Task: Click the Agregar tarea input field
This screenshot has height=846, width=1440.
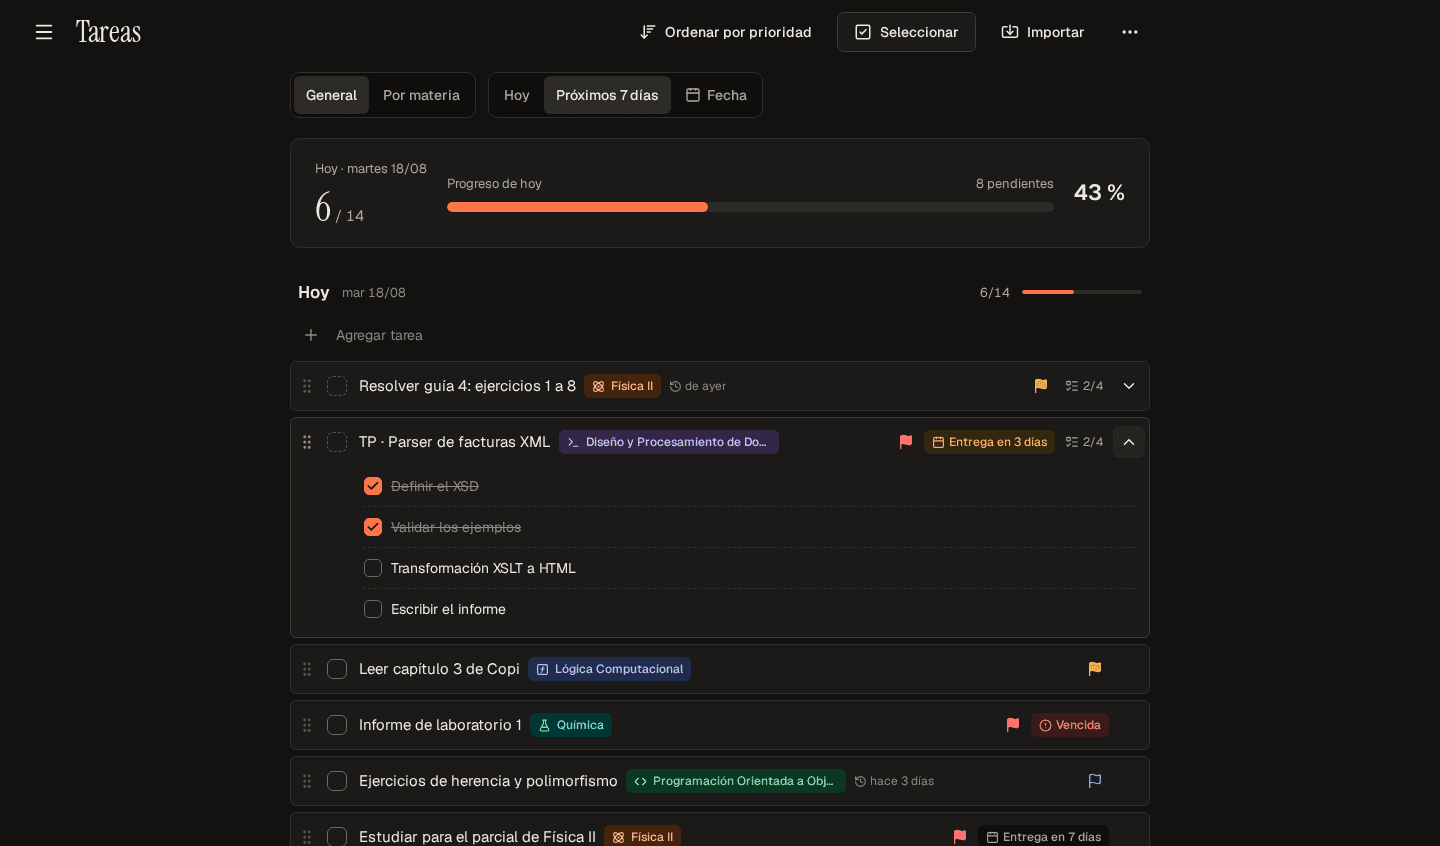Action: click(x=720, y=335)
